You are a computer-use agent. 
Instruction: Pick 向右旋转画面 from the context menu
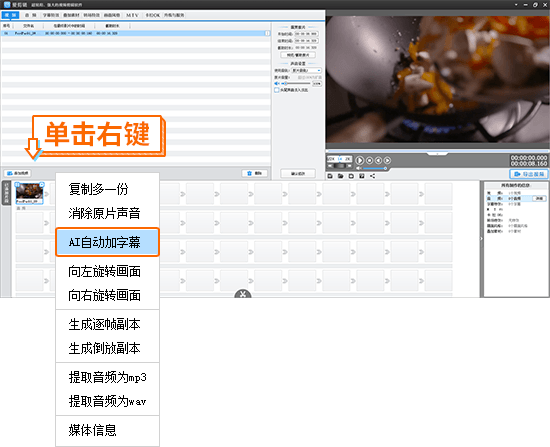point(107,295)
